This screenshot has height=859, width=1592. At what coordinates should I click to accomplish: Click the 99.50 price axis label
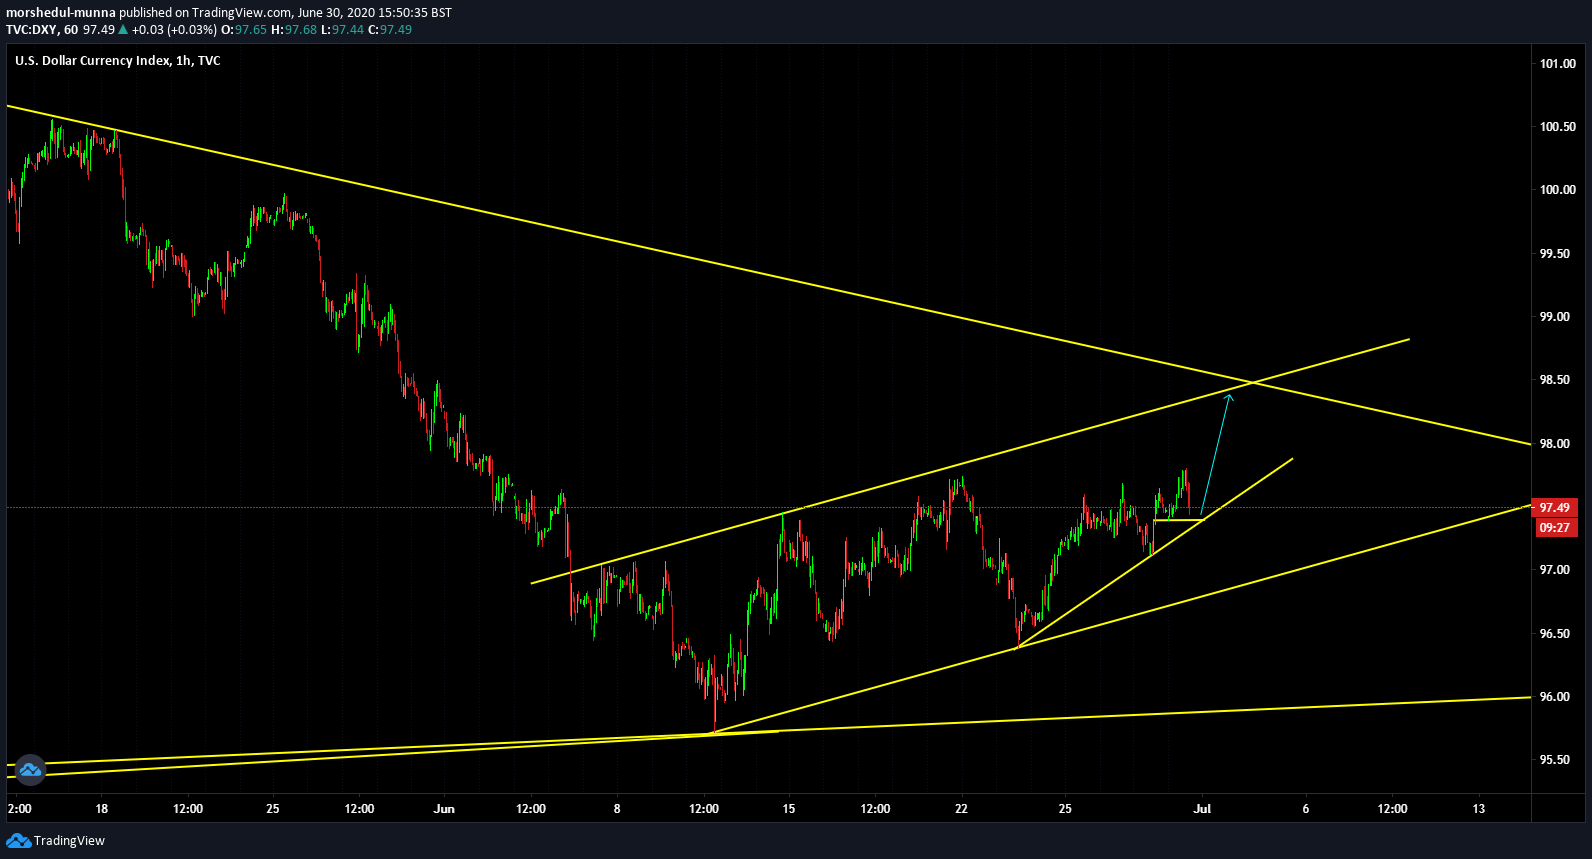[x=1555, y=254]
